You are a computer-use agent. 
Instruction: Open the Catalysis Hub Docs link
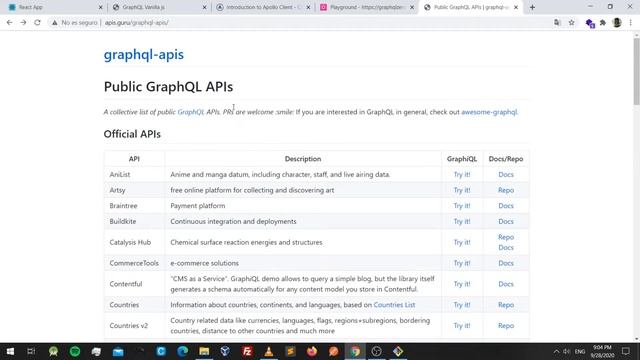tap(506, 247)
